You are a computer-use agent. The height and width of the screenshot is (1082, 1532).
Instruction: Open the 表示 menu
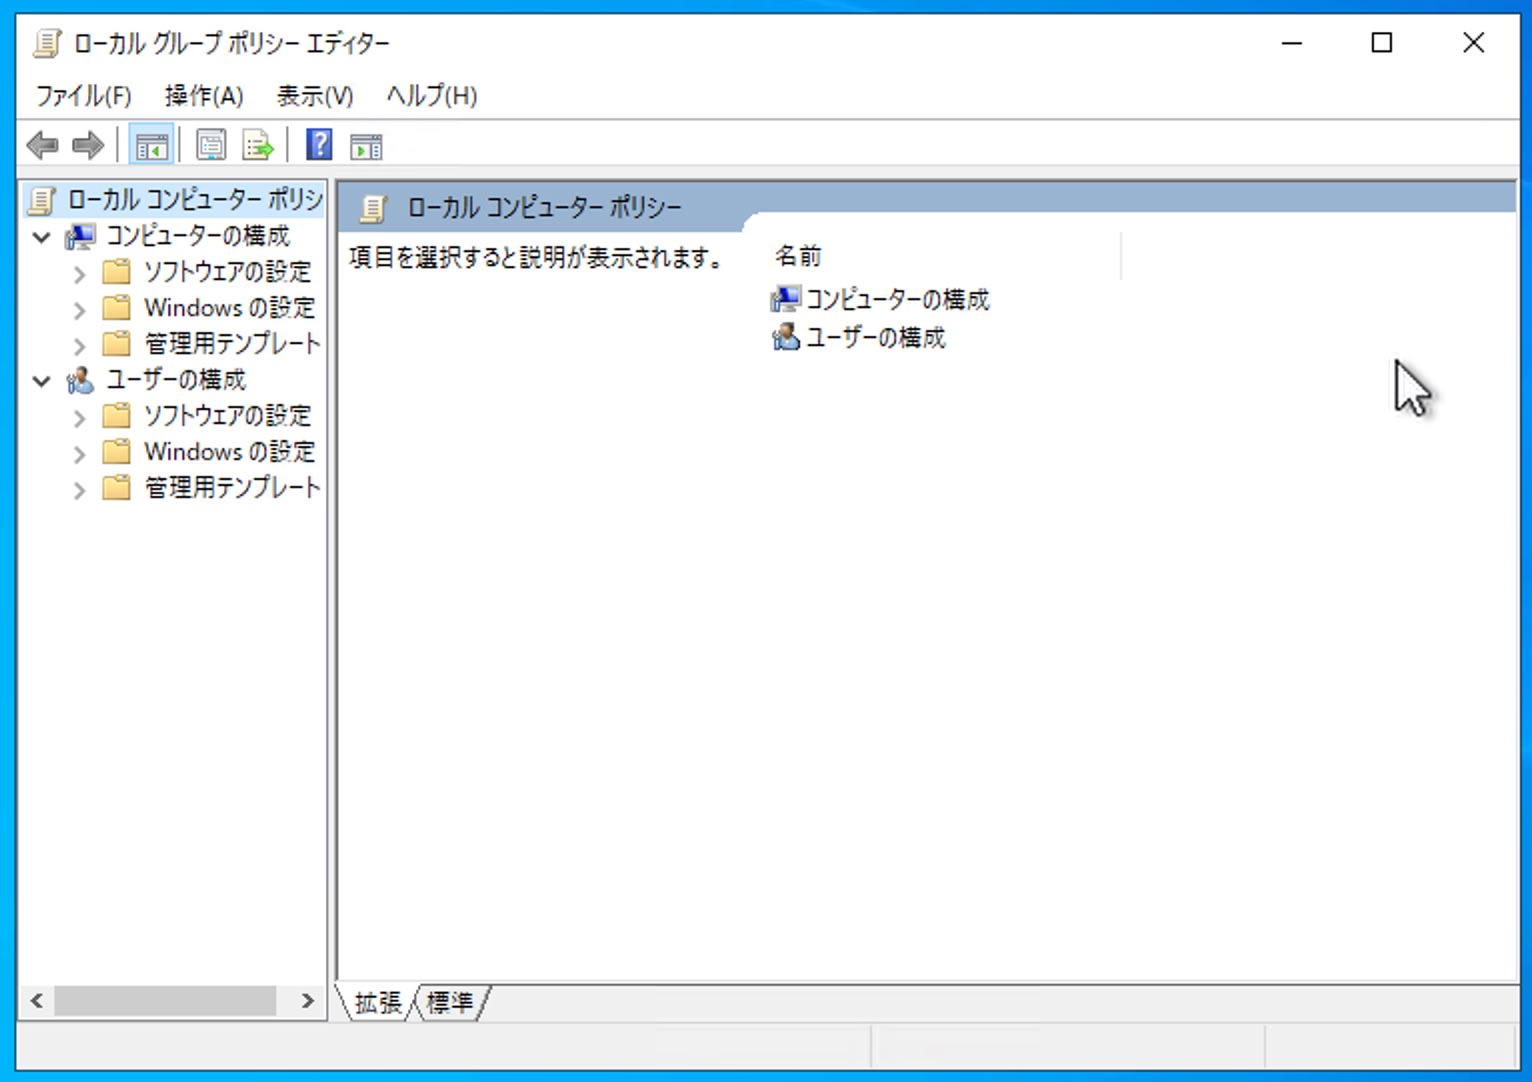click(x=315, y=96)
